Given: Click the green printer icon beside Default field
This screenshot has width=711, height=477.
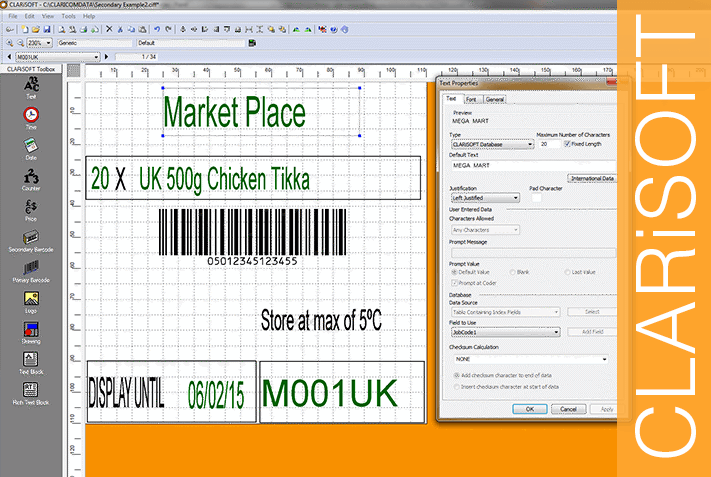Looking at the screenshot, I should click(252, 43).
